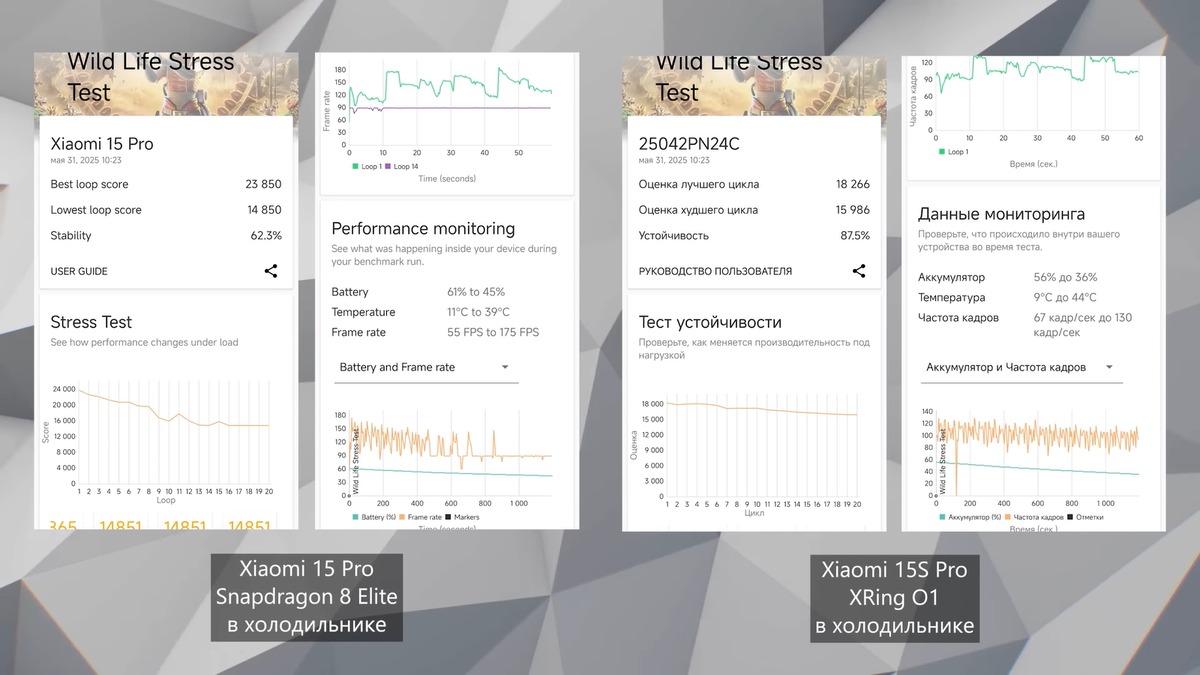
Task: Toggle the Markers legend item
Action: coord(465,517)
